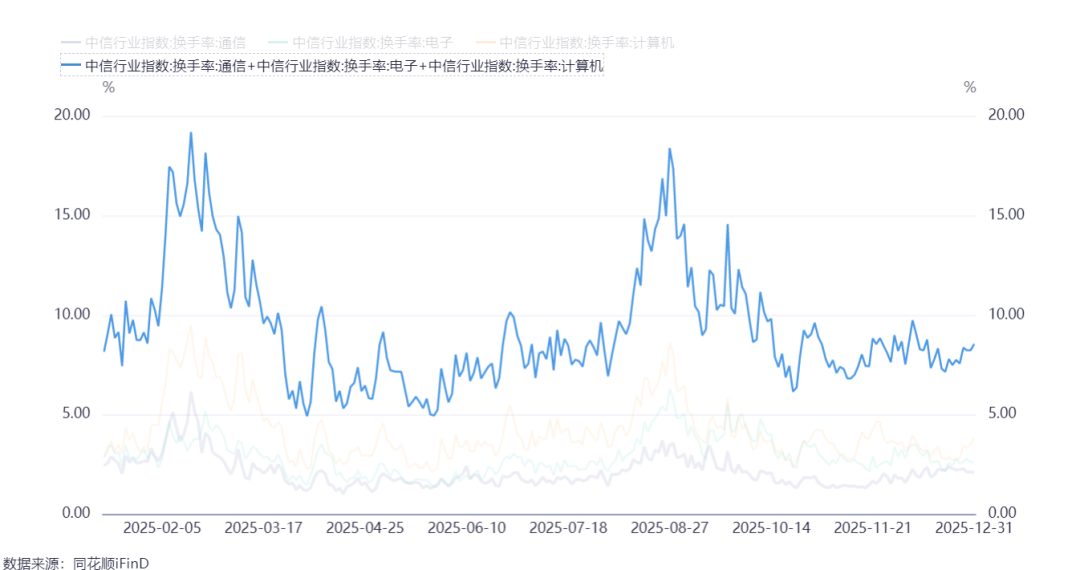Click right axis value 0.00

pos(1003,513)
